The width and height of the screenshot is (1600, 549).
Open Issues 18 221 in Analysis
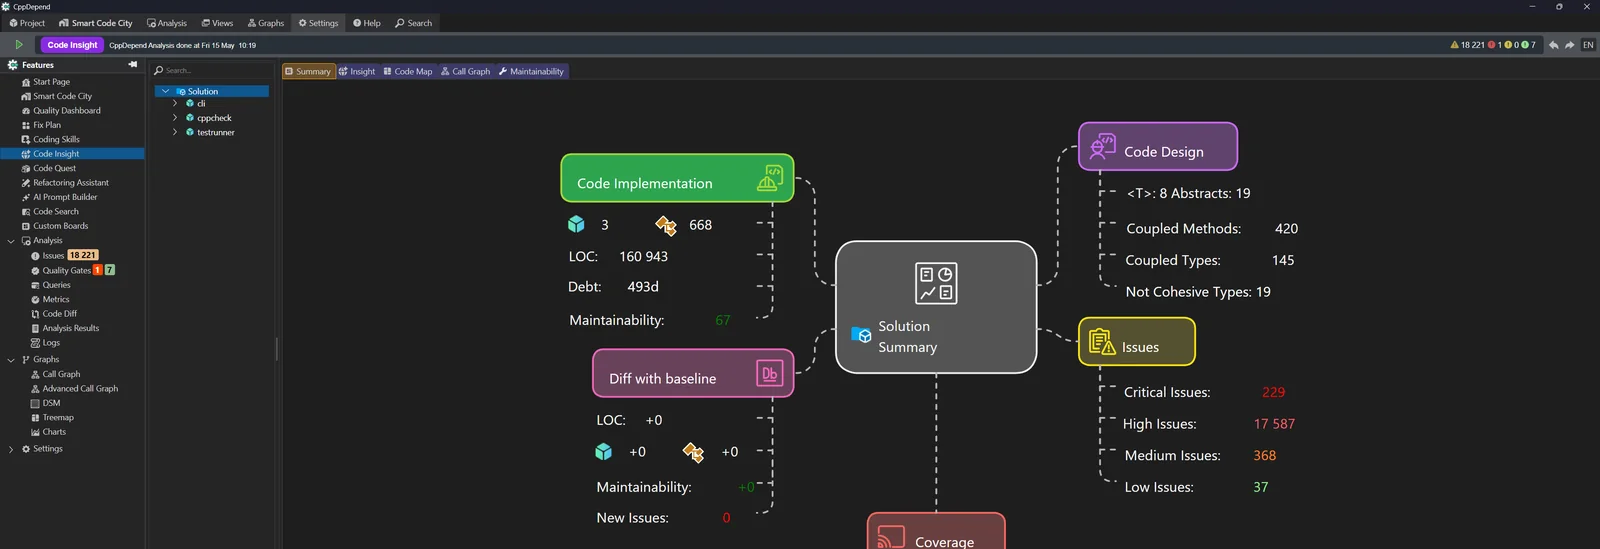[x=64, y=255]
